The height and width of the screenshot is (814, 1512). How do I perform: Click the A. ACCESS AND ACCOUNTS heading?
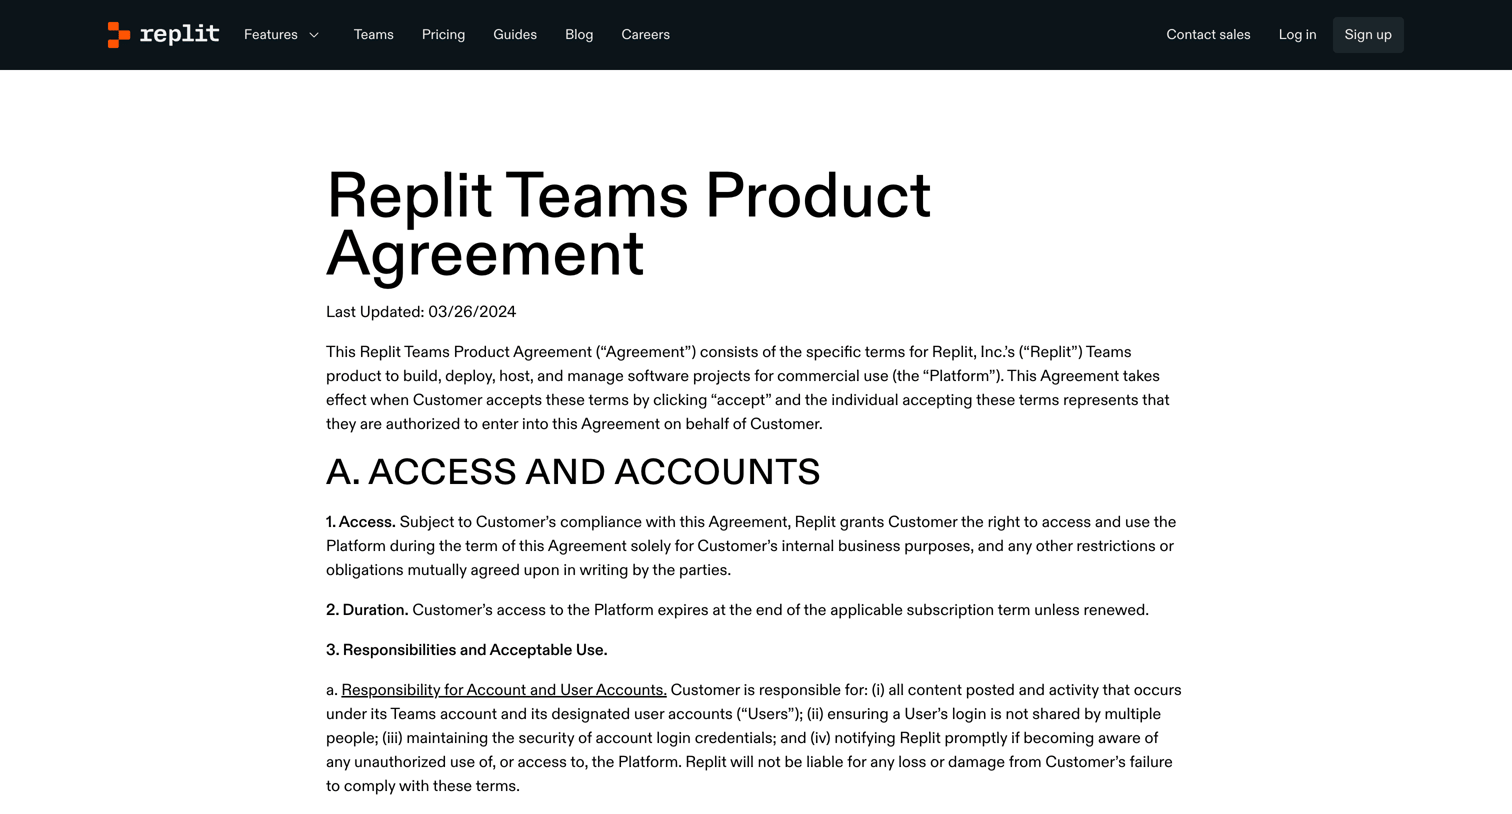point(573,472)
